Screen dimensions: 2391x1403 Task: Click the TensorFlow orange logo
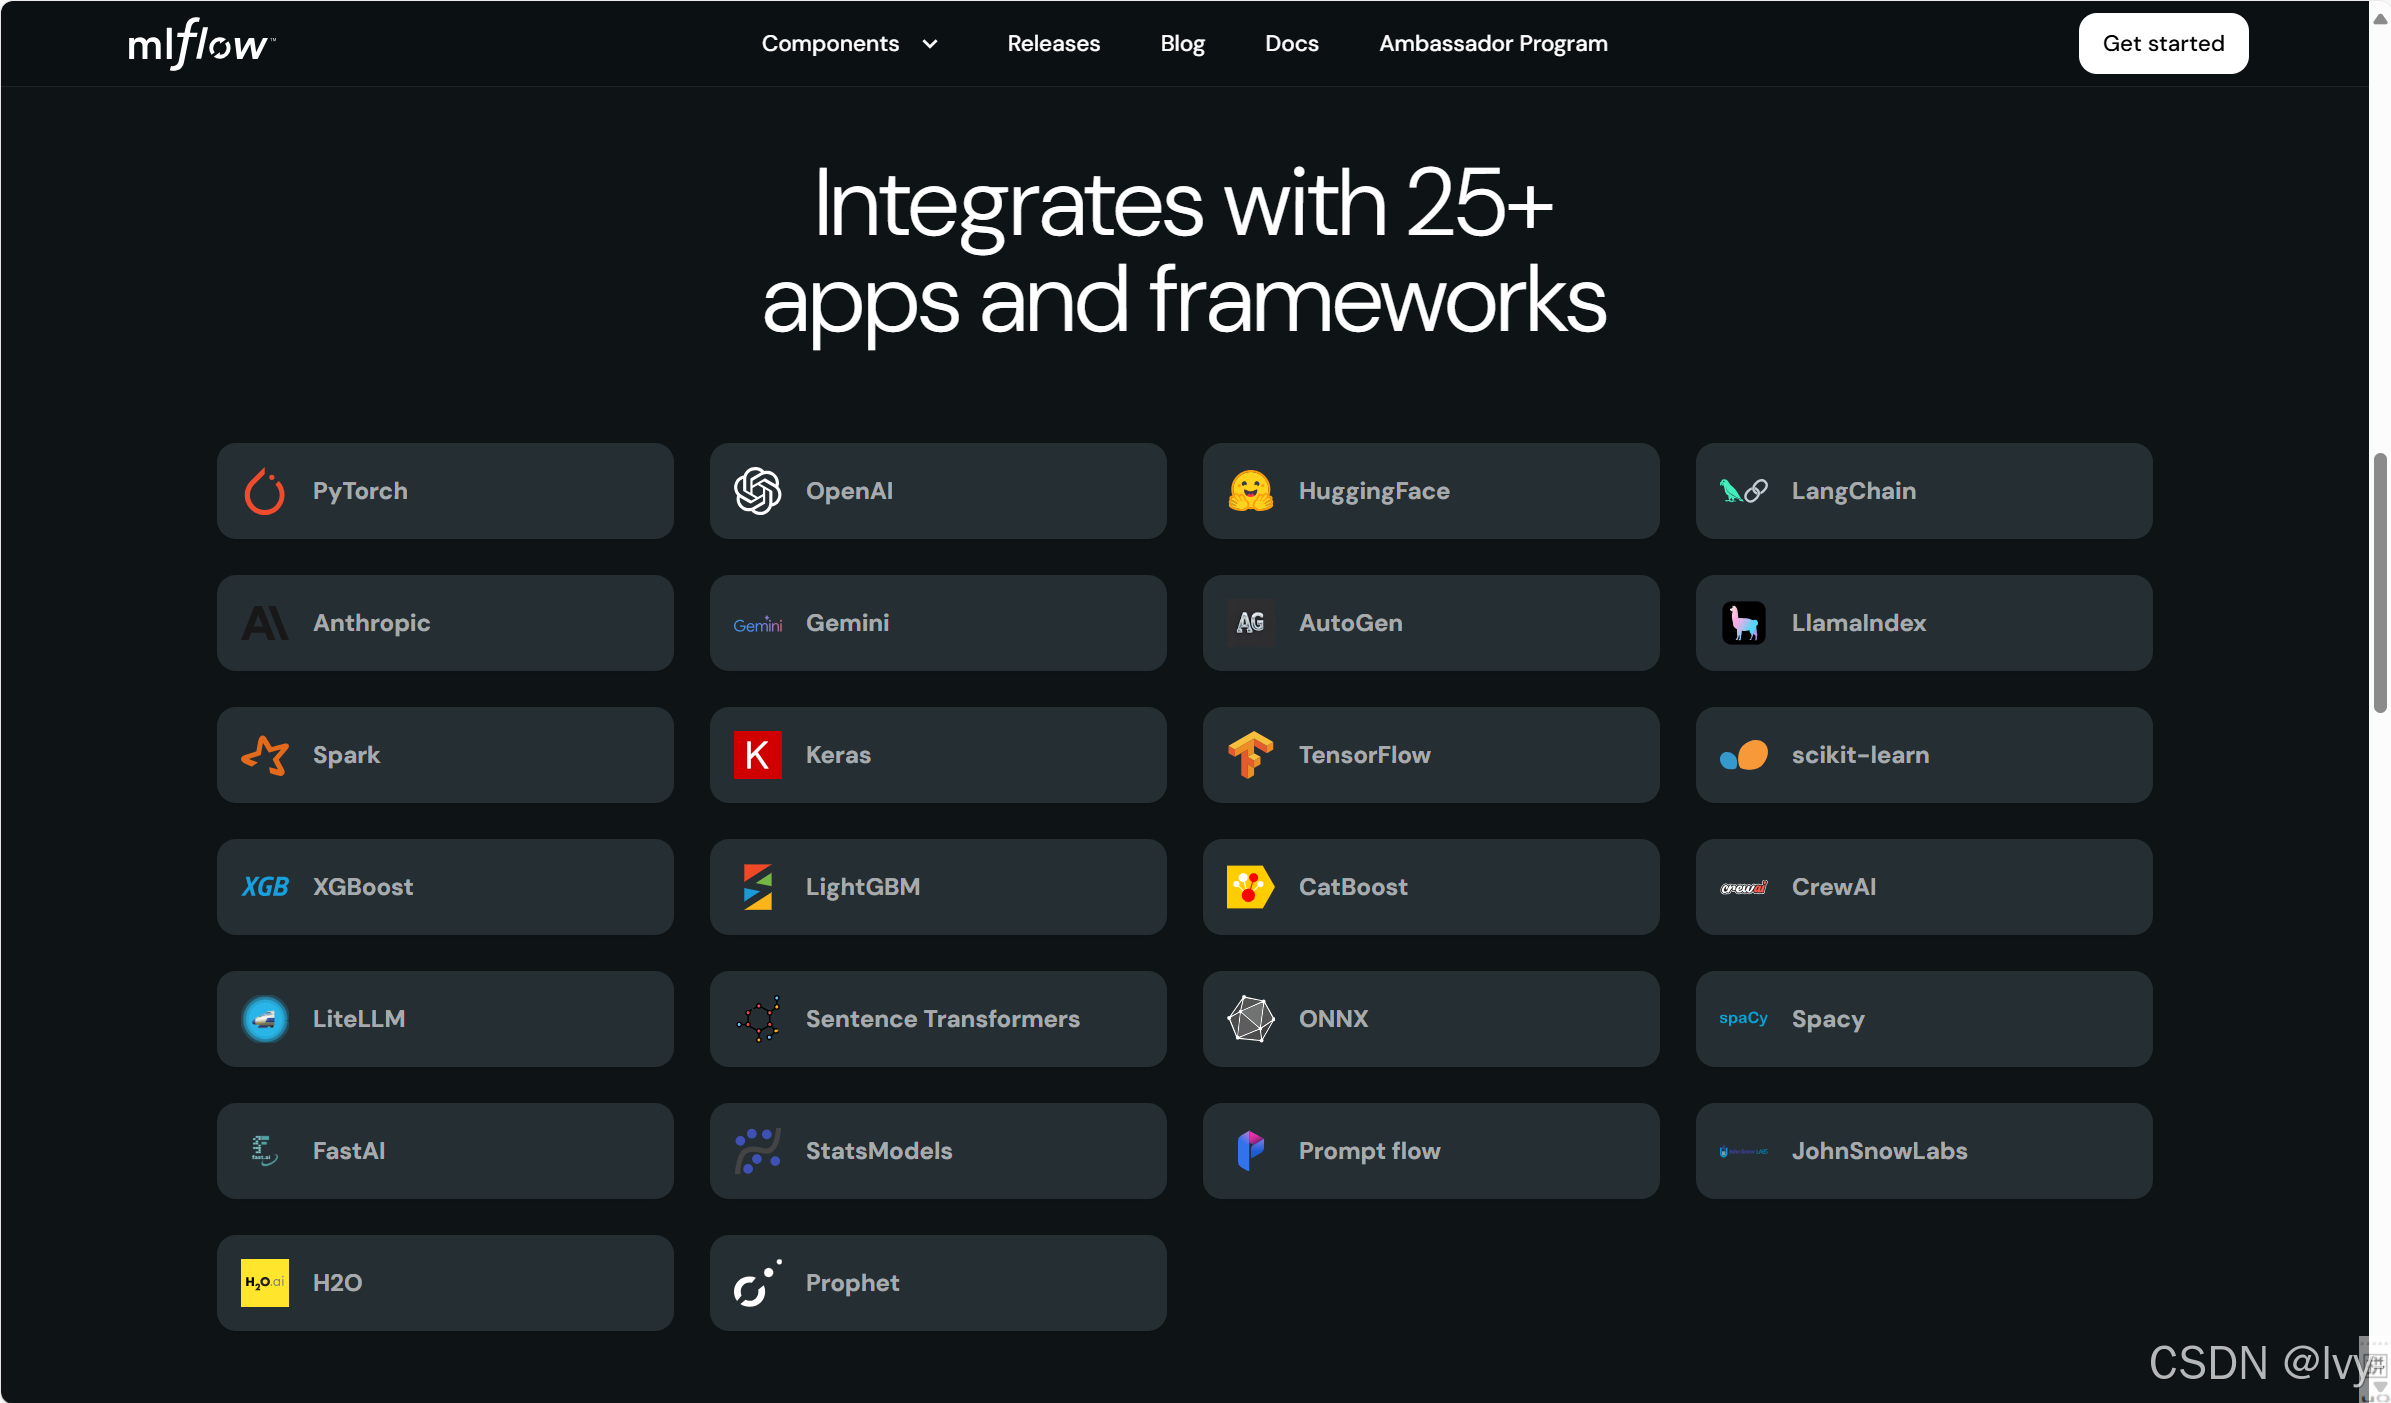point(1250,755)
